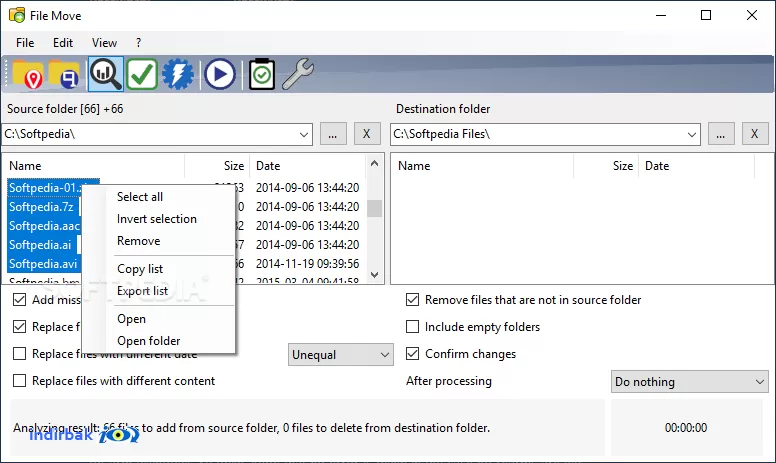The width and height of the screenshot is (776, 463).
Task: Open settings with the wrench icon
Action: coord(297,74)
